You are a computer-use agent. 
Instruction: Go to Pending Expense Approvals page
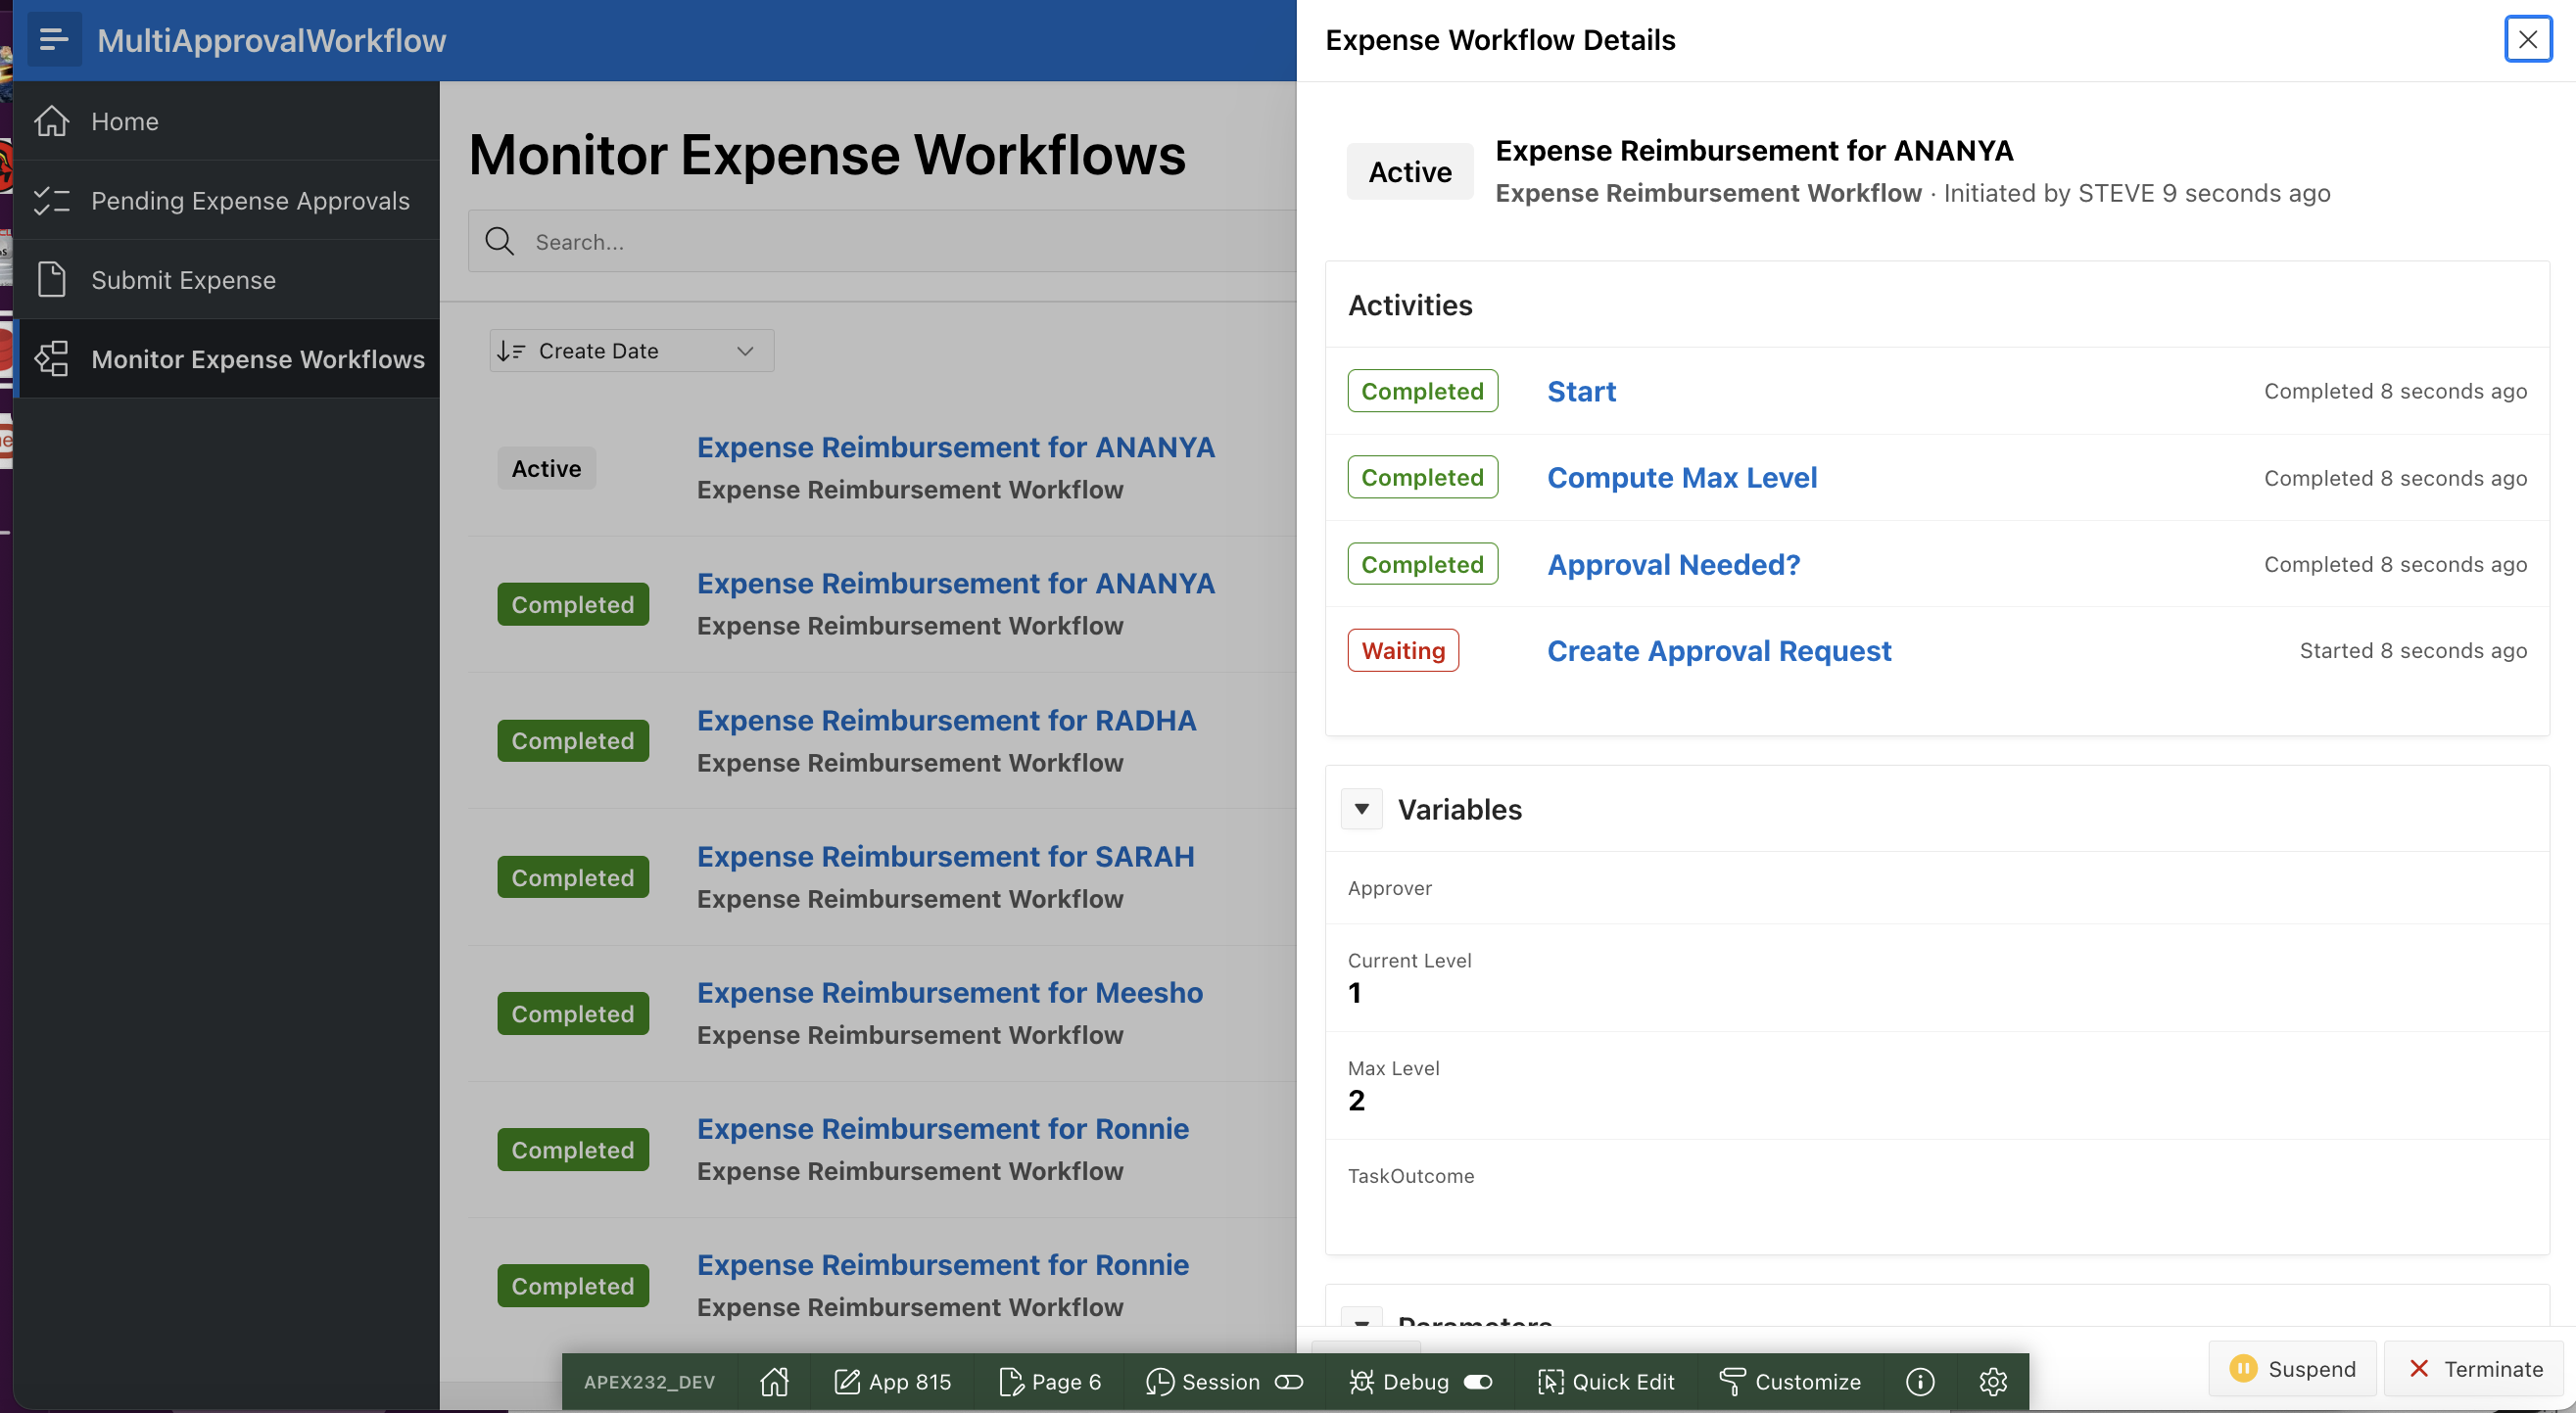pos(250,200)
